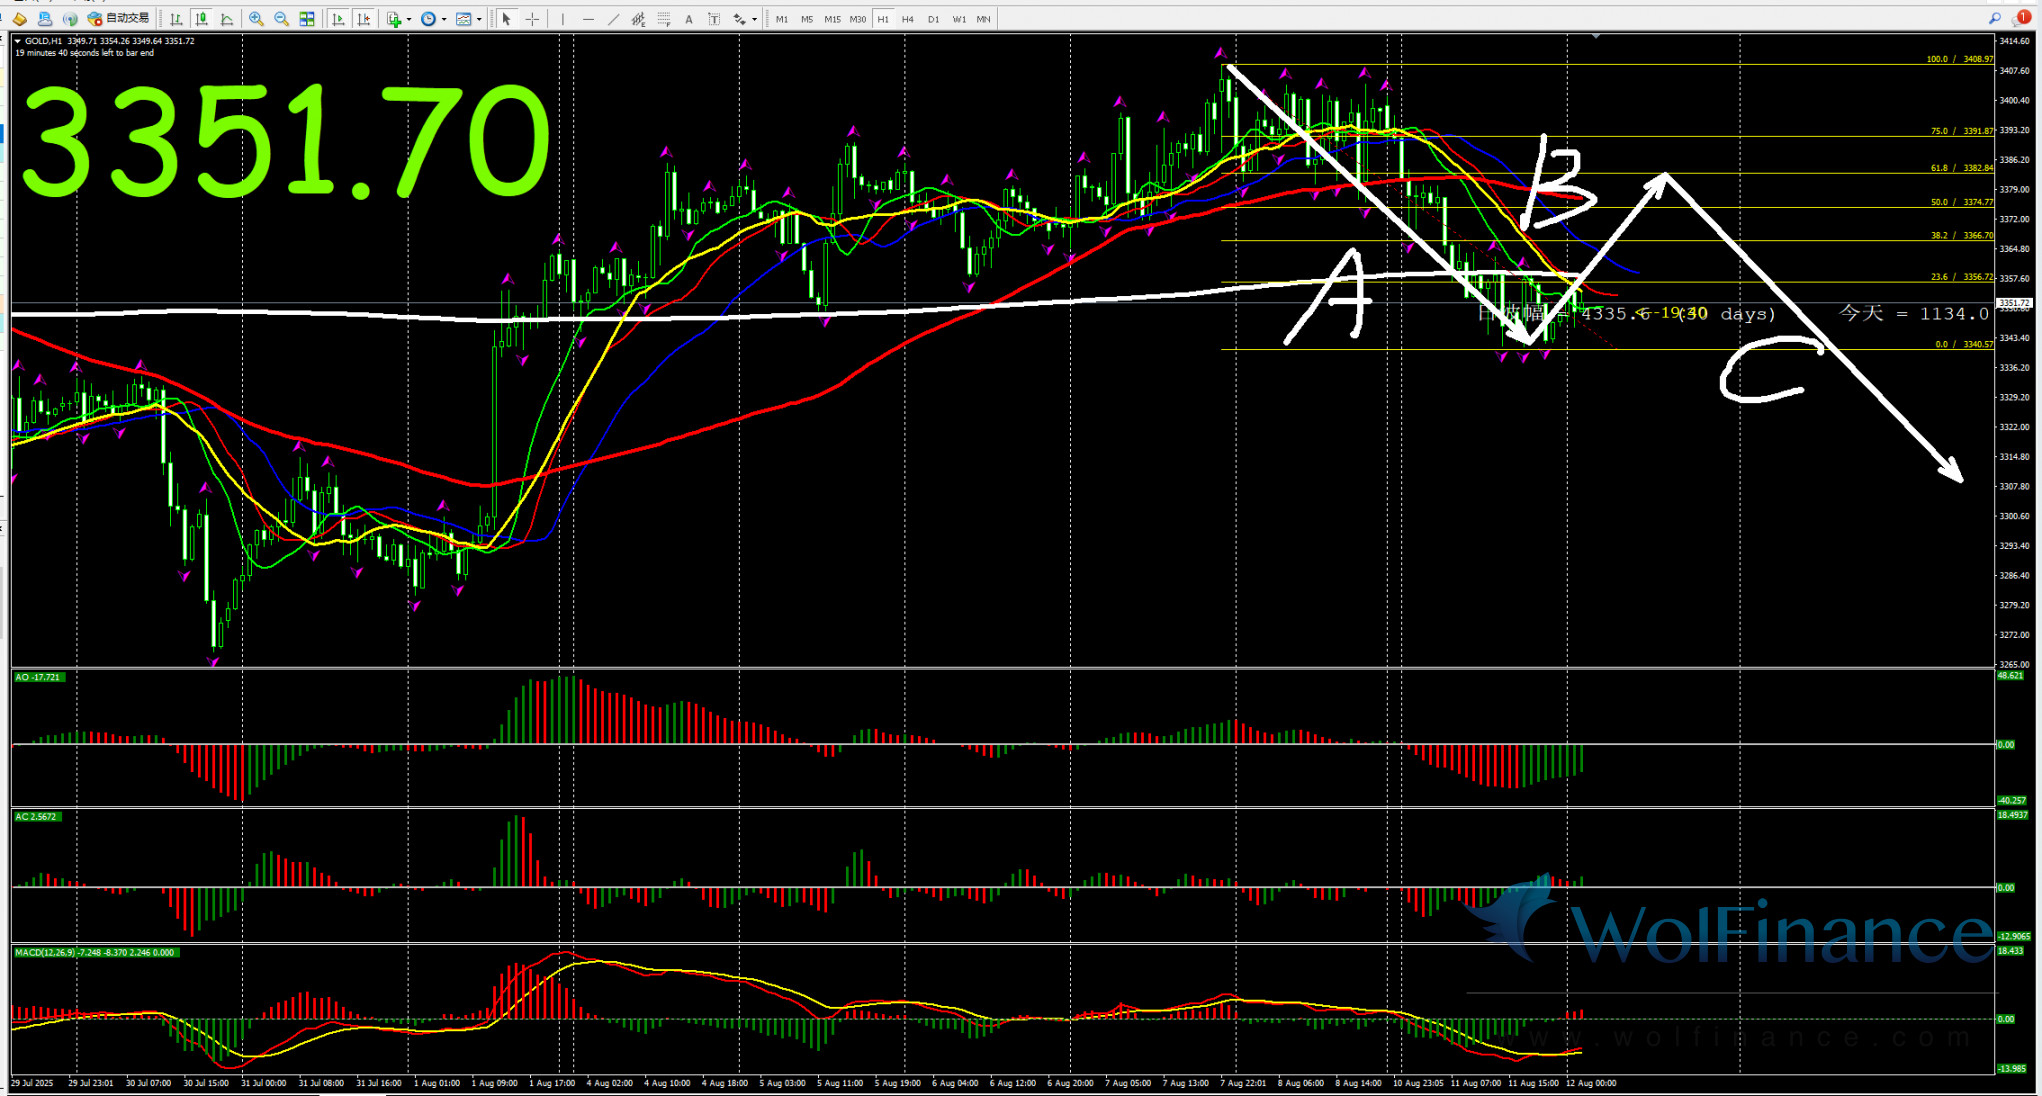
Task: Click the 今天 = 1134.0 text label
Action: [x=1914, y=313]
